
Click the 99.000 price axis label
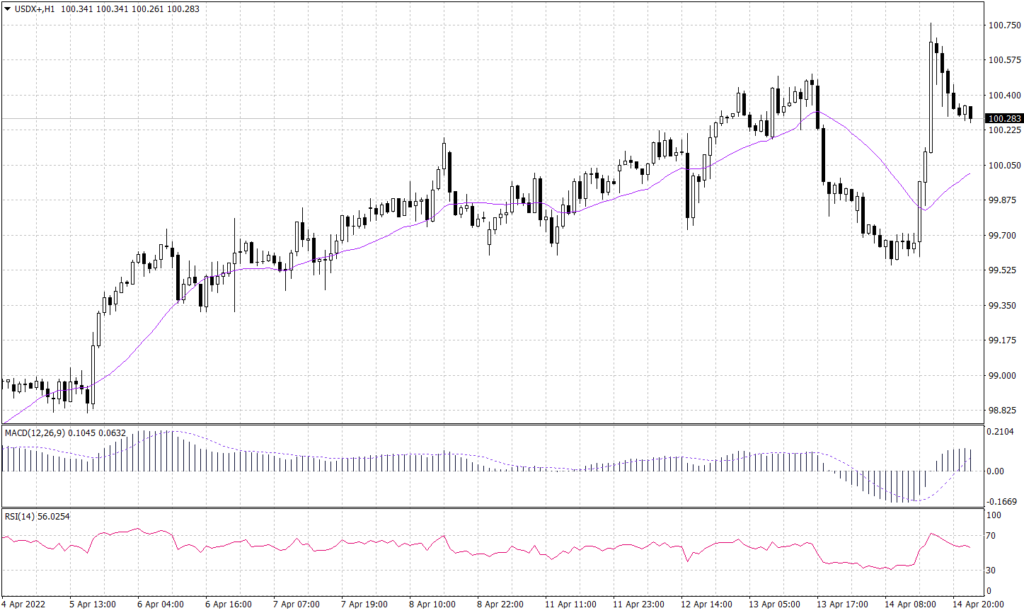(x=1000, y=375)
